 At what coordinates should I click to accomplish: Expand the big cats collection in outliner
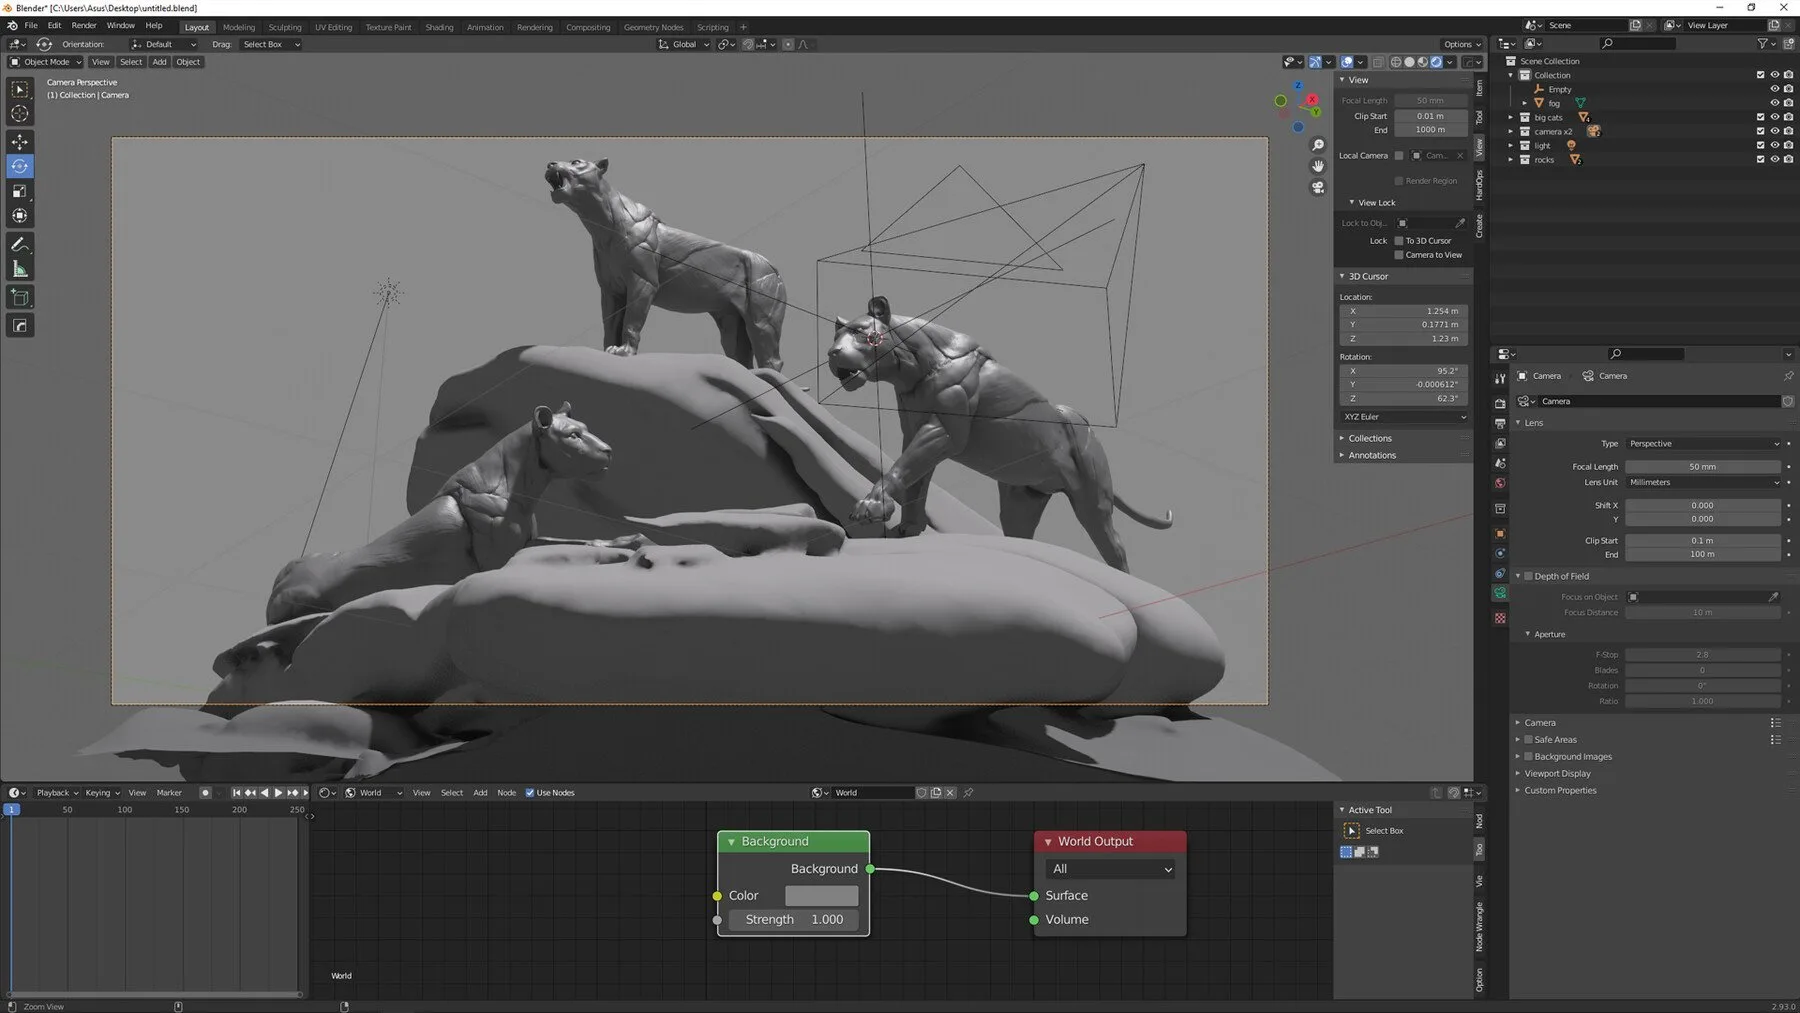coord(1511,118)
